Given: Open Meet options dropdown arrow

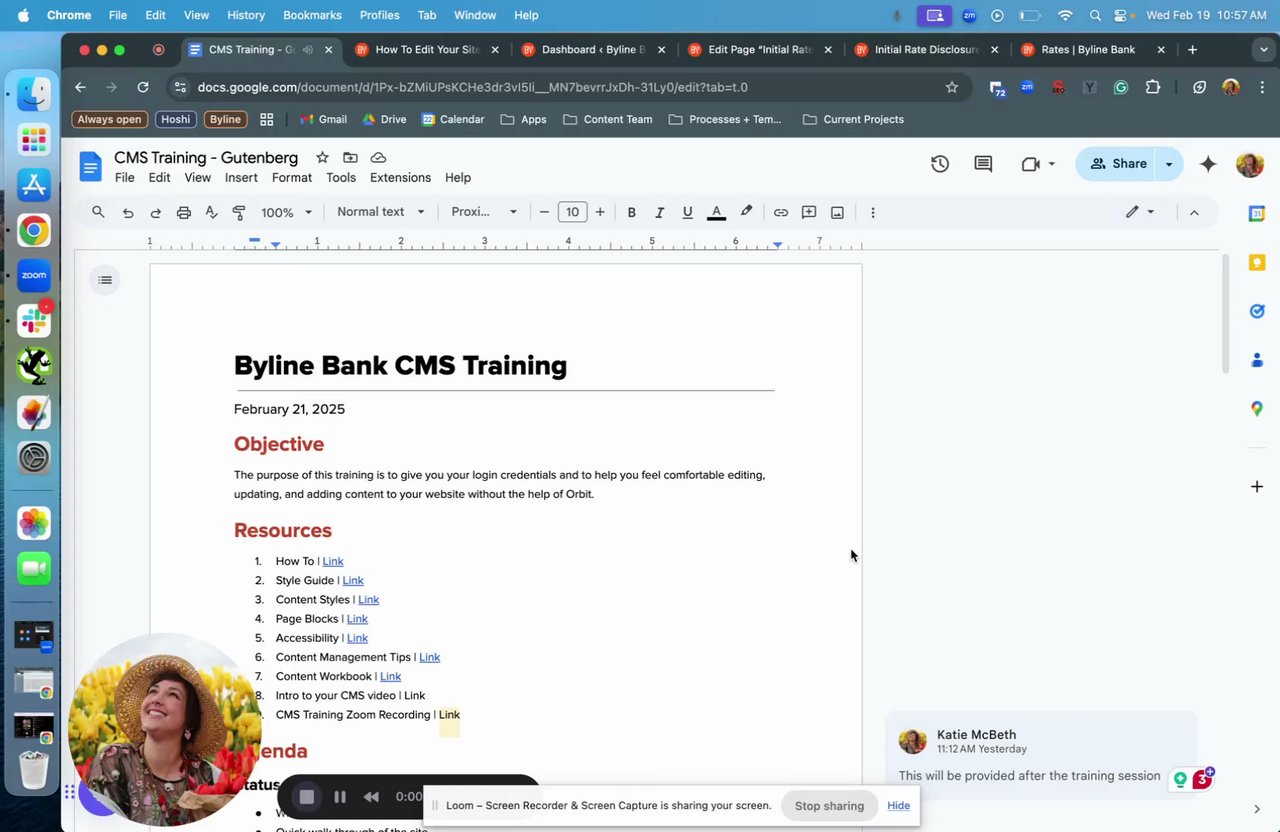Looking at the screenshot, I should click(x=1051, y=164).
